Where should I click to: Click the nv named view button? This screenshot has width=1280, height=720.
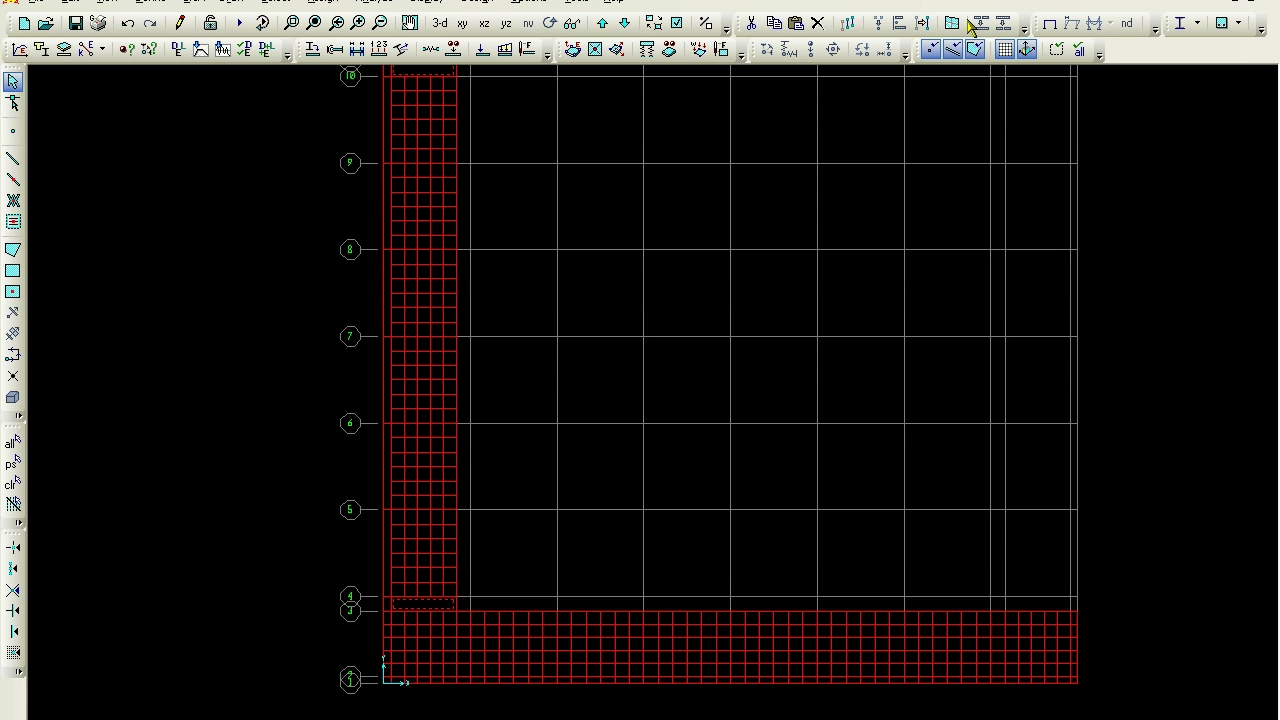click(x=528, y=23)
